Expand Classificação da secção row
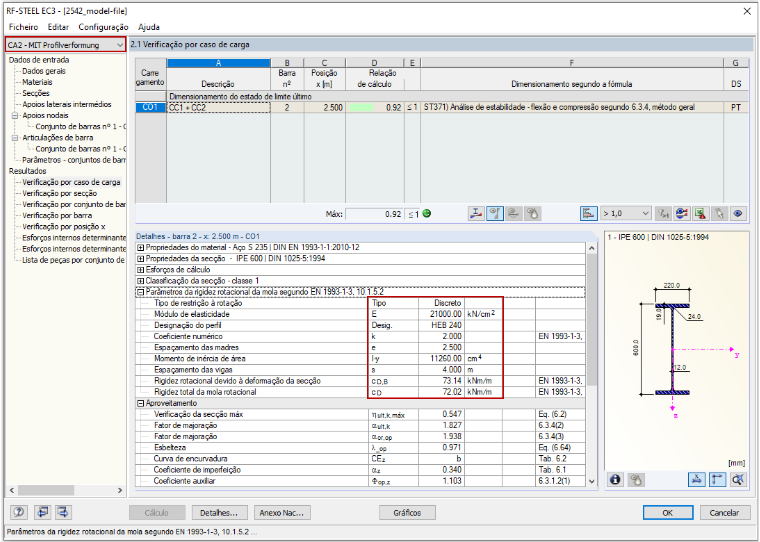The width and height of the screenshot is (760, 542). 141,281
